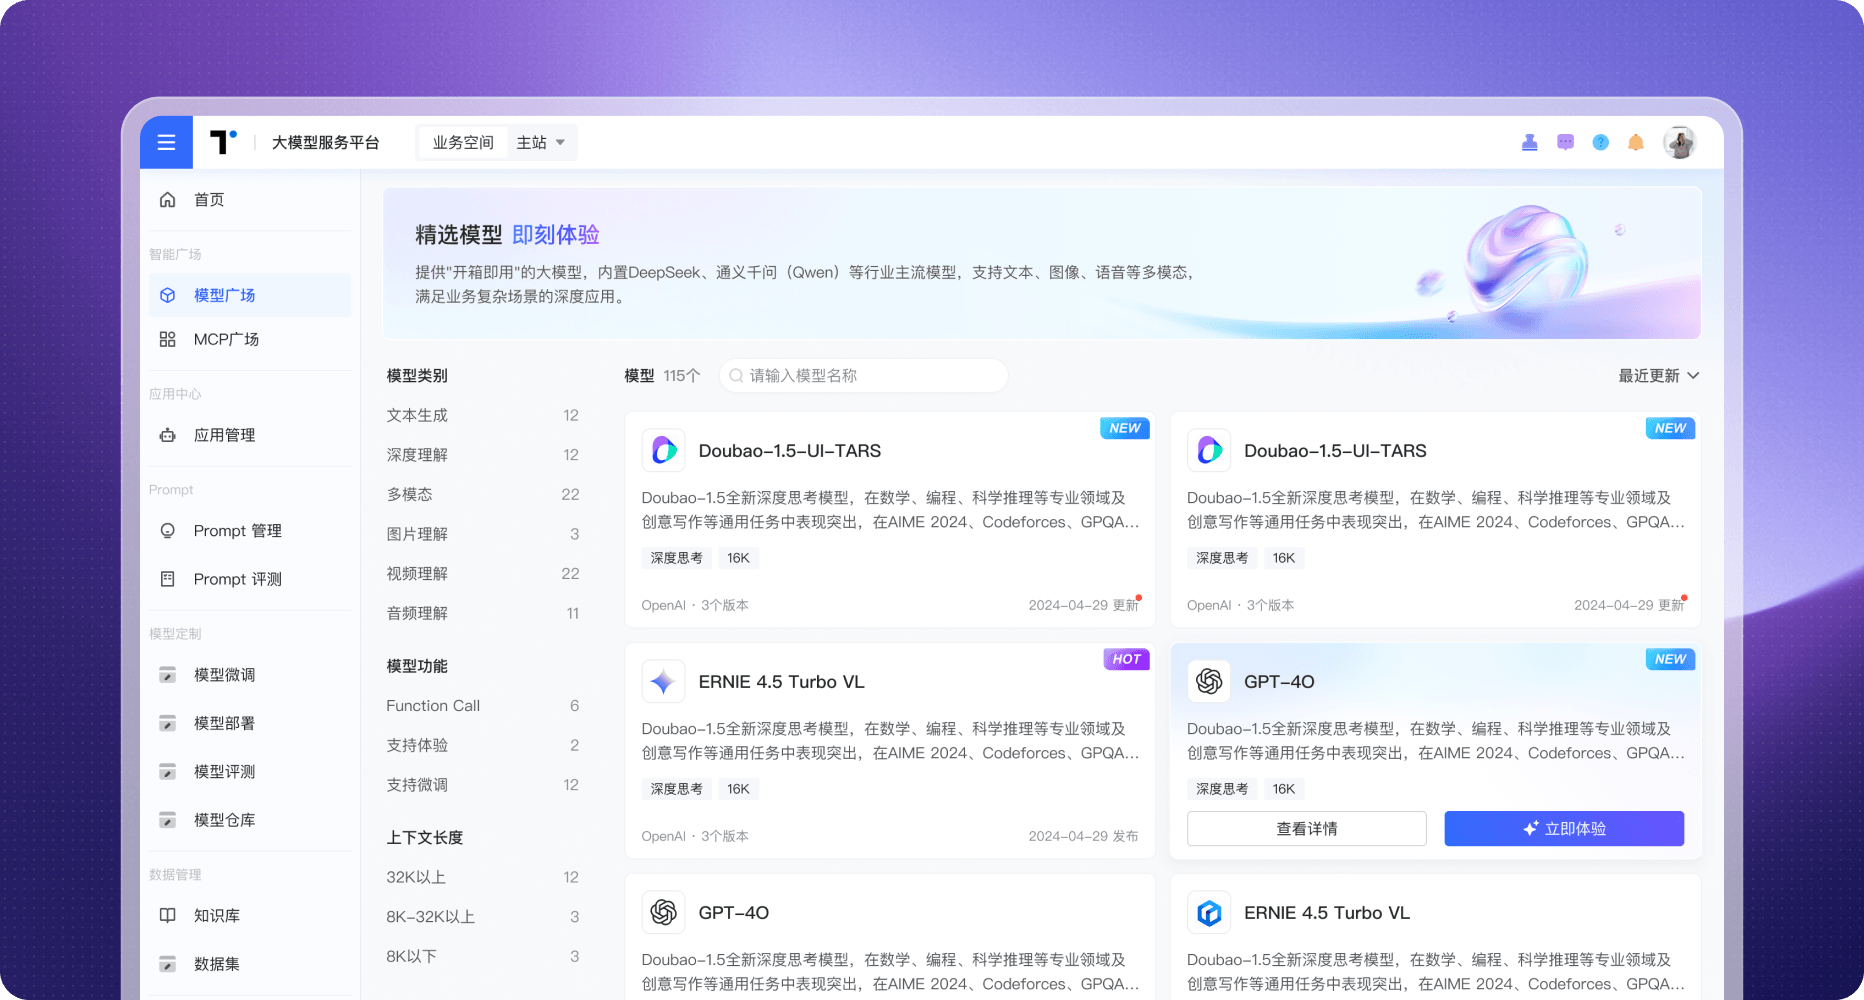
Task: Click the book icon beside 知识库
Action: pos(168,915)
